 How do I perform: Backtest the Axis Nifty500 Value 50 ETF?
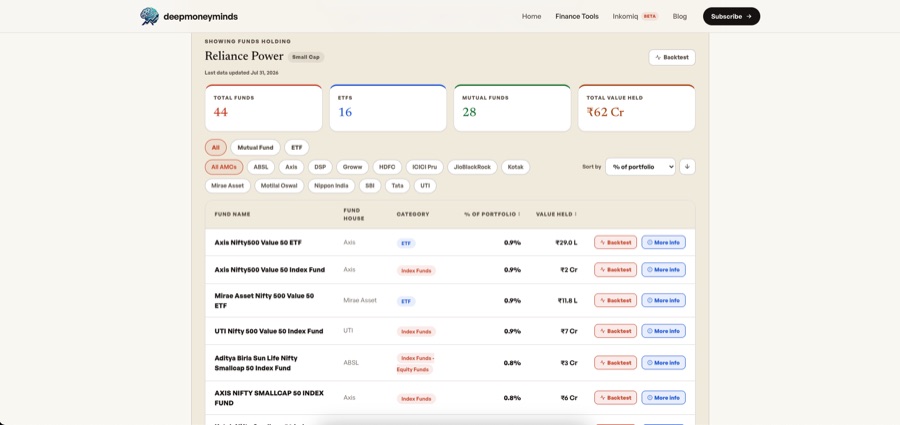pyautogui.click(x=615, y=242)
